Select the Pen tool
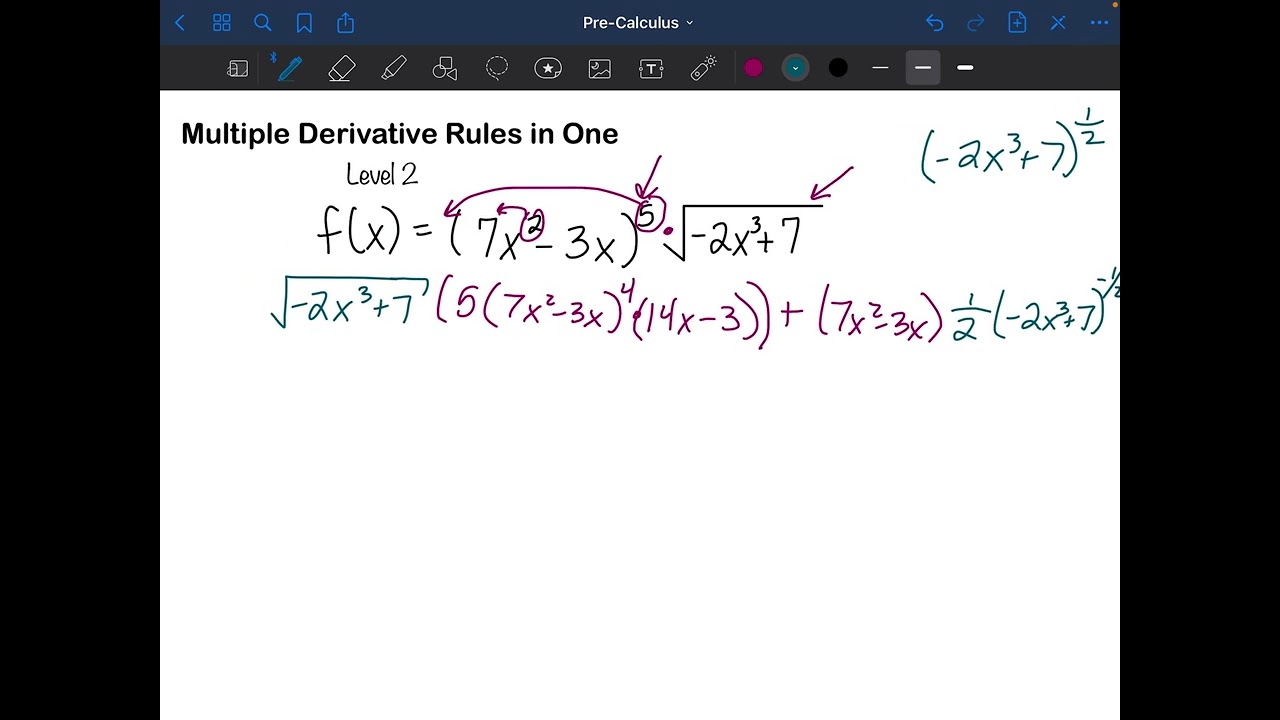Viewport: 1280px width, 720px height. [x=290, y=68]
